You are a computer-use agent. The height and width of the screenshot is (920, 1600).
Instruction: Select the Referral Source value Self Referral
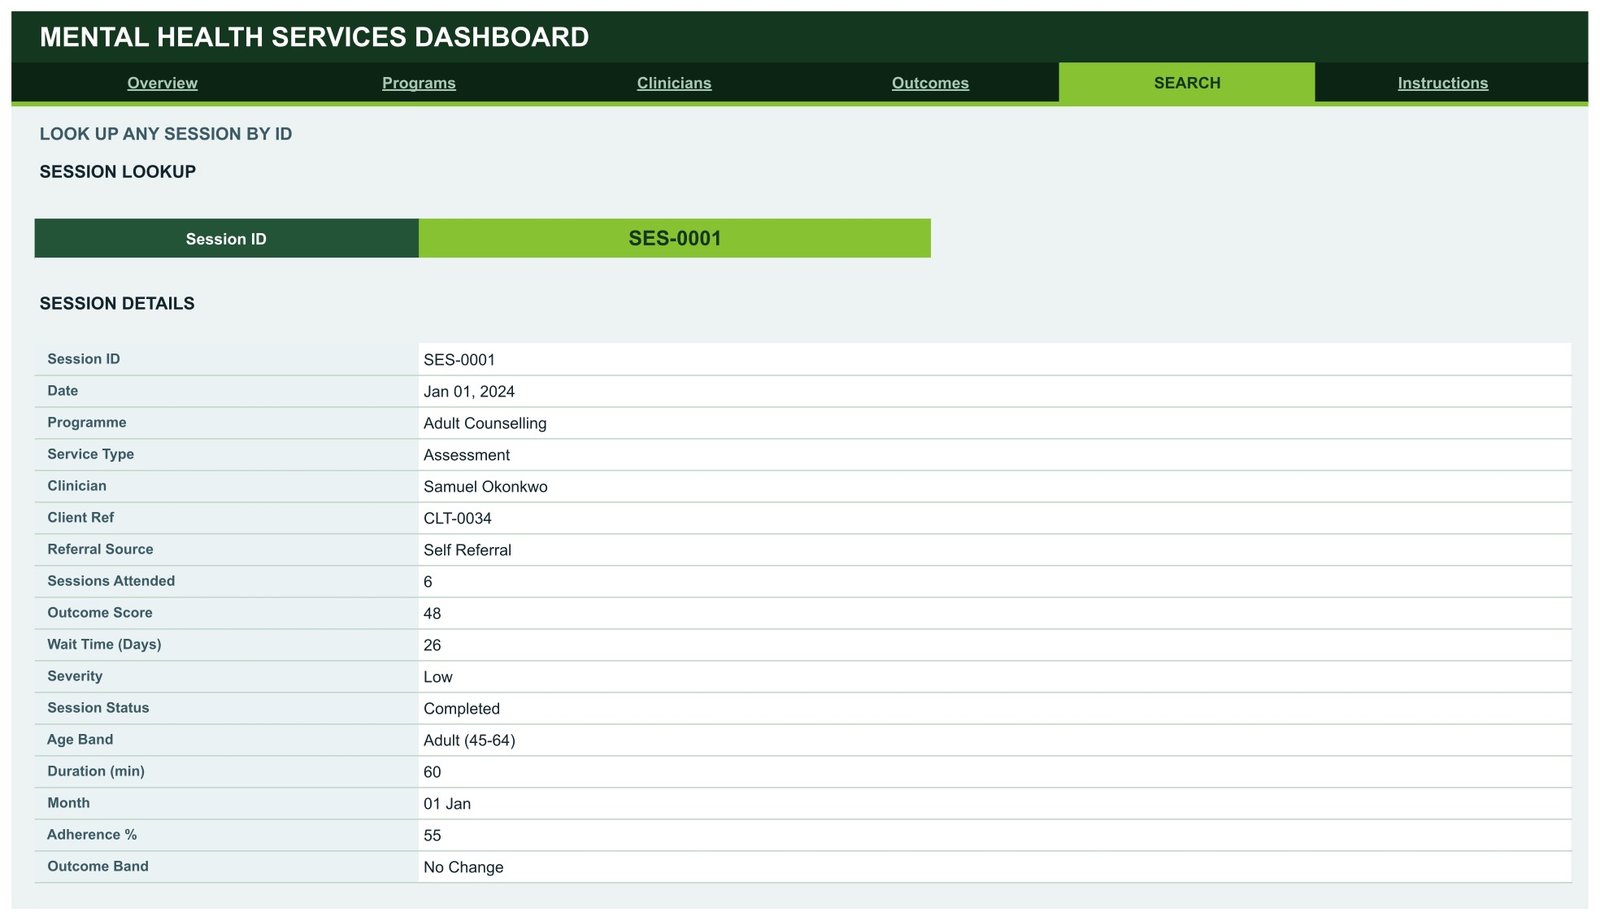point(467,550)
